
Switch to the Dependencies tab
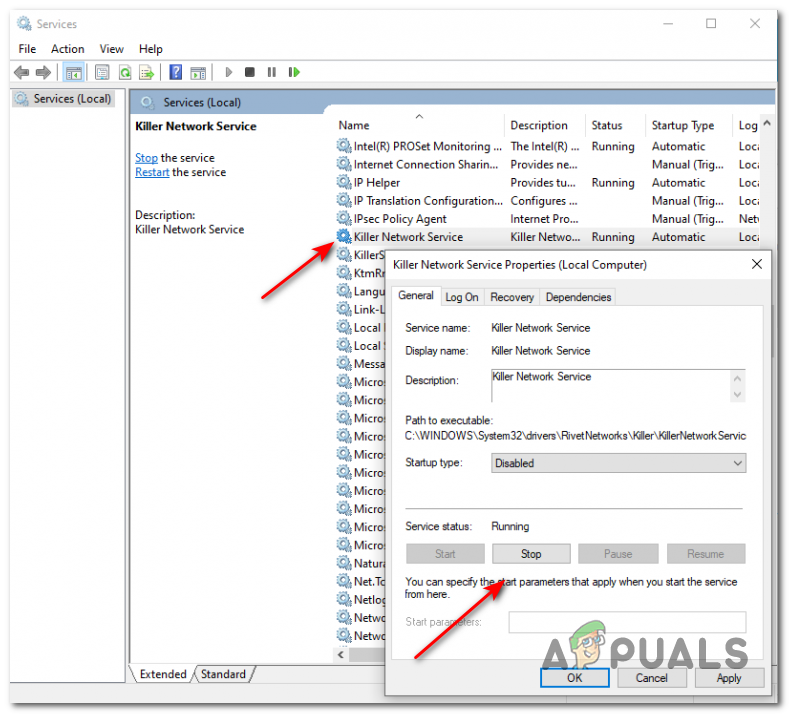coord(578,297)
